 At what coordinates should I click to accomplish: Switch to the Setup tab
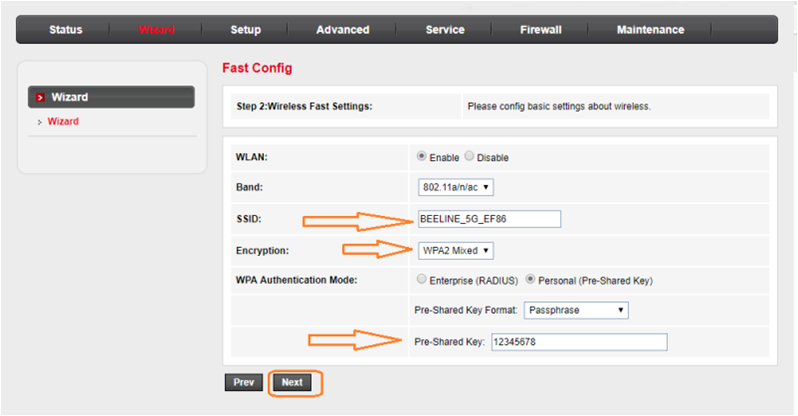(245, 30)
